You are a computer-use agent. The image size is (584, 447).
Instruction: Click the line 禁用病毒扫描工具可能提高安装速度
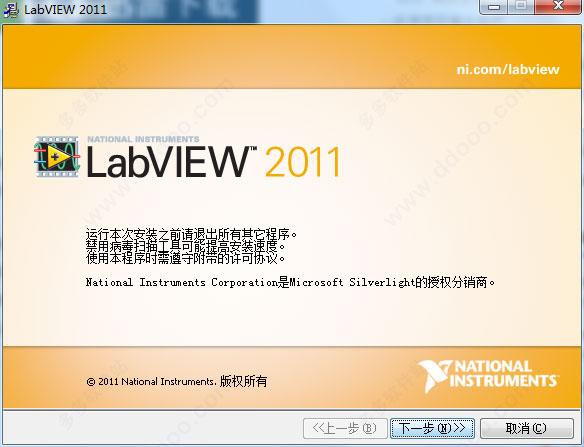pyautogui.click(x=185, y=246)
